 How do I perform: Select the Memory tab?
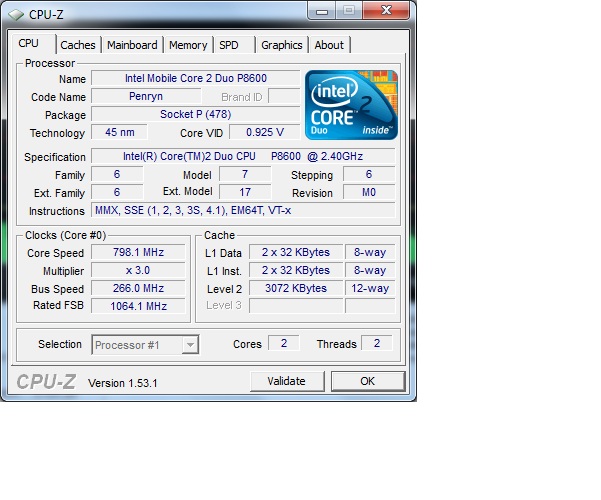[x=188, y=45]
